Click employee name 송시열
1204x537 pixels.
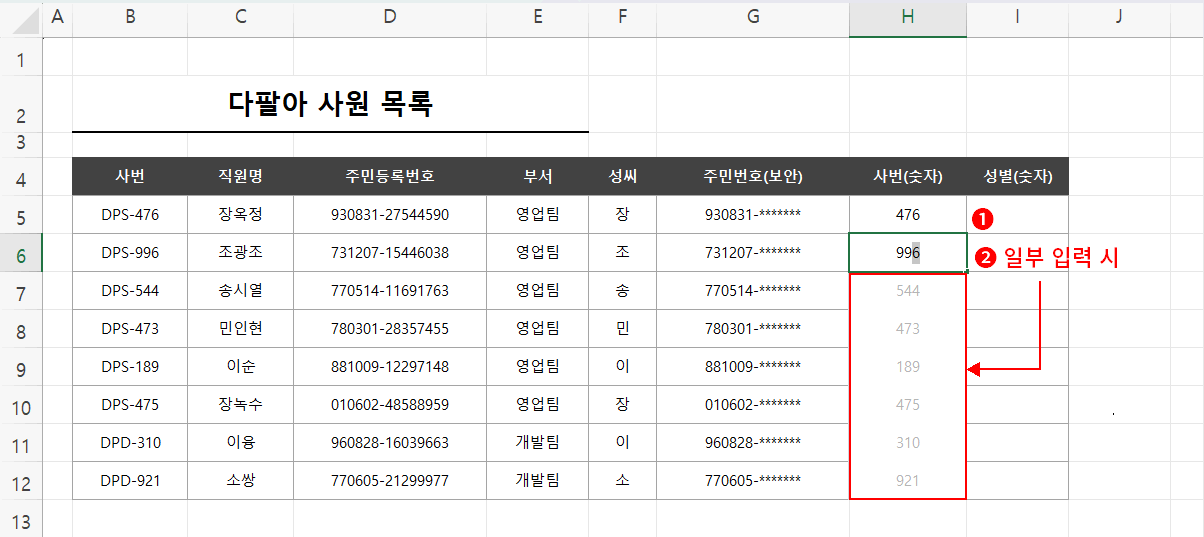click(x=241, y=291)
